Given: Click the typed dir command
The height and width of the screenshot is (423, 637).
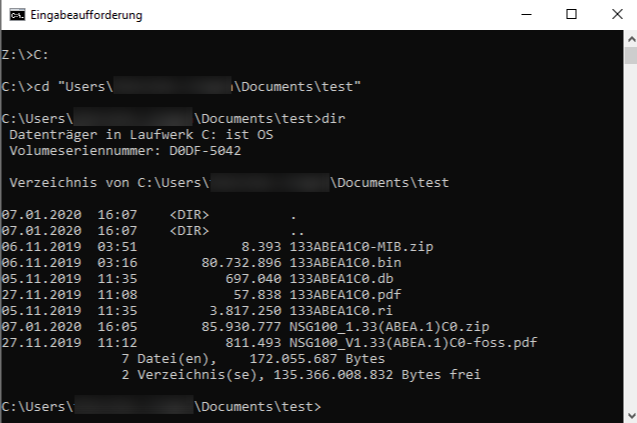Looking at the screenshot, I should 334,118.
